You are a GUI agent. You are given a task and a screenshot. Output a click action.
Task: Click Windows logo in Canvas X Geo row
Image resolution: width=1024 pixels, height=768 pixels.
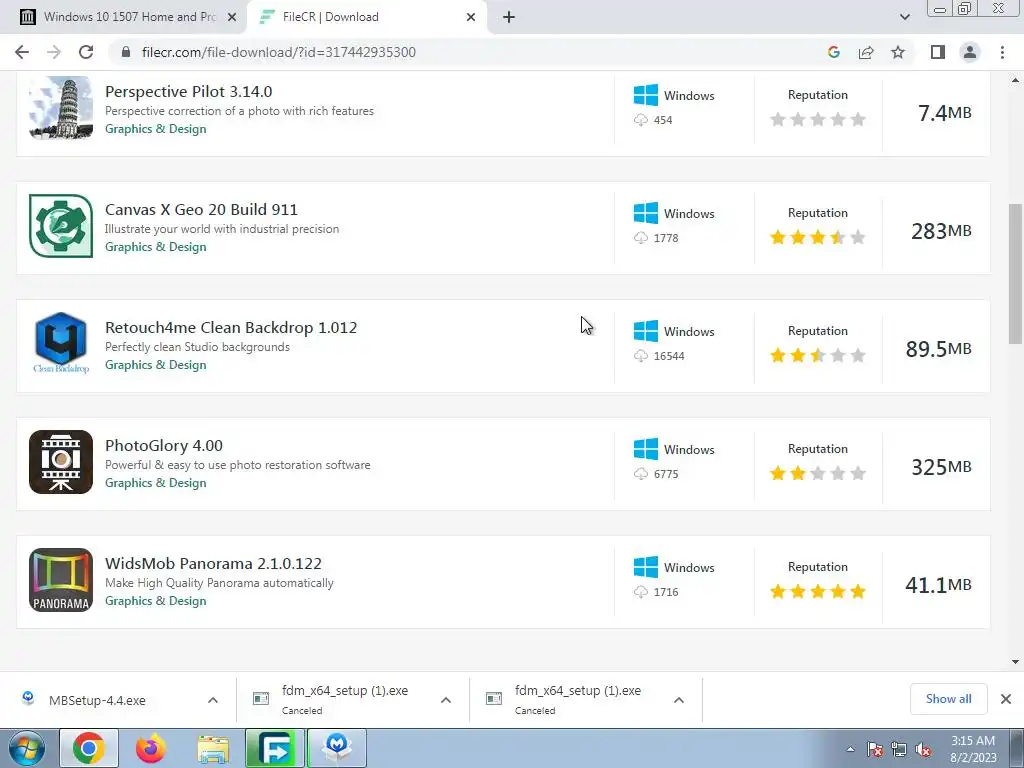pyautogui.click(x=646, y=213)
